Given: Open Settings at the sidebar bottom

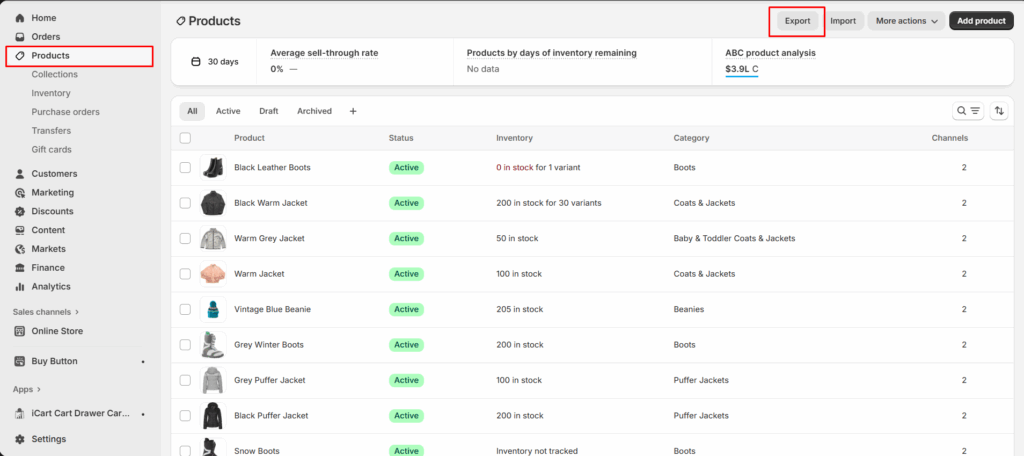Looking at the screenshot, I should (x=48, y=439).
